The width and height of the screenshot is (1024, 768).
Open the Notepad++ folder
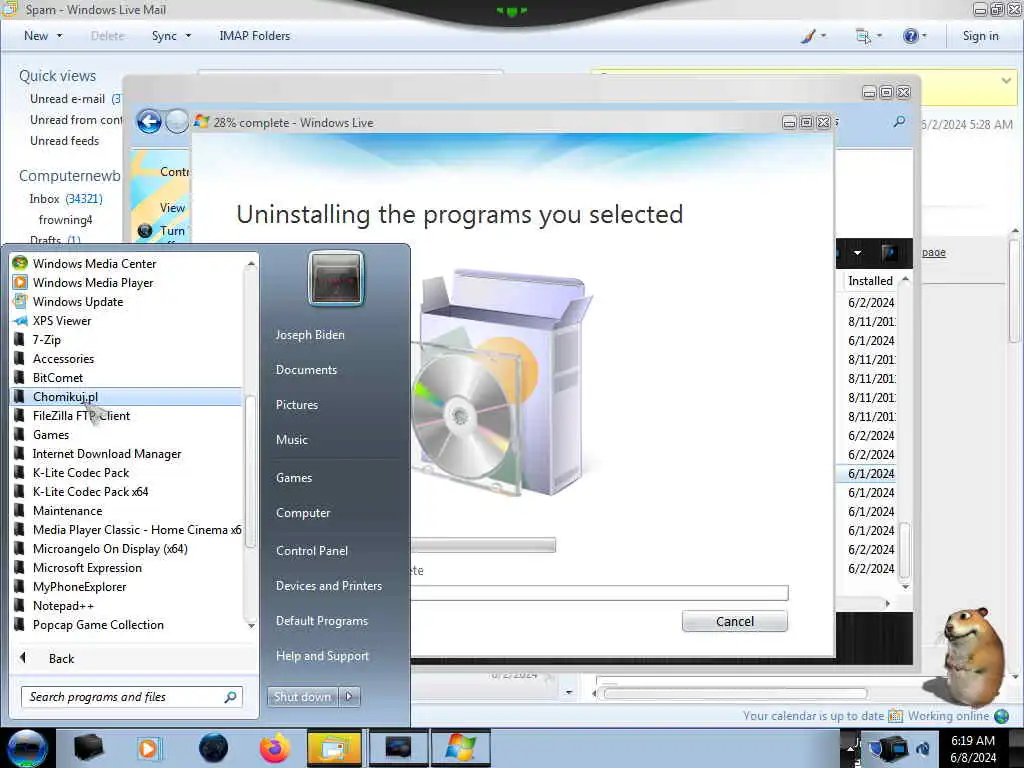pos(63,606)
